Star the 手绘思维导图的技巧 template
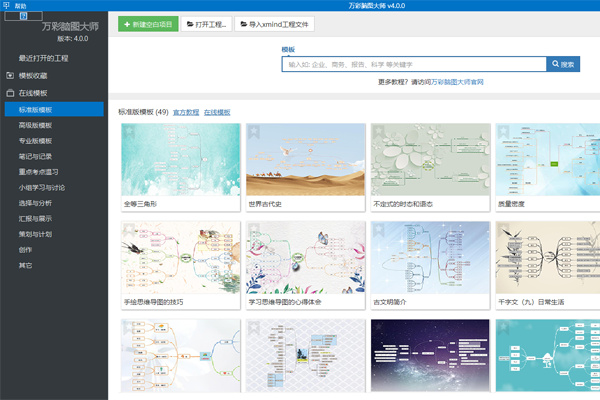Image resolution: width=600 pixels, height=400 pixels. tap(128, 229)
